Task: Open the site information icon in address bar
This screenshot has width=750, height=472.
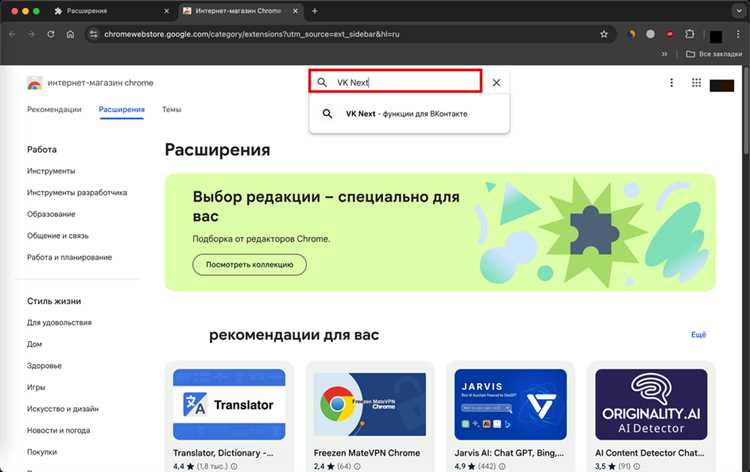Action: [94, 34]
